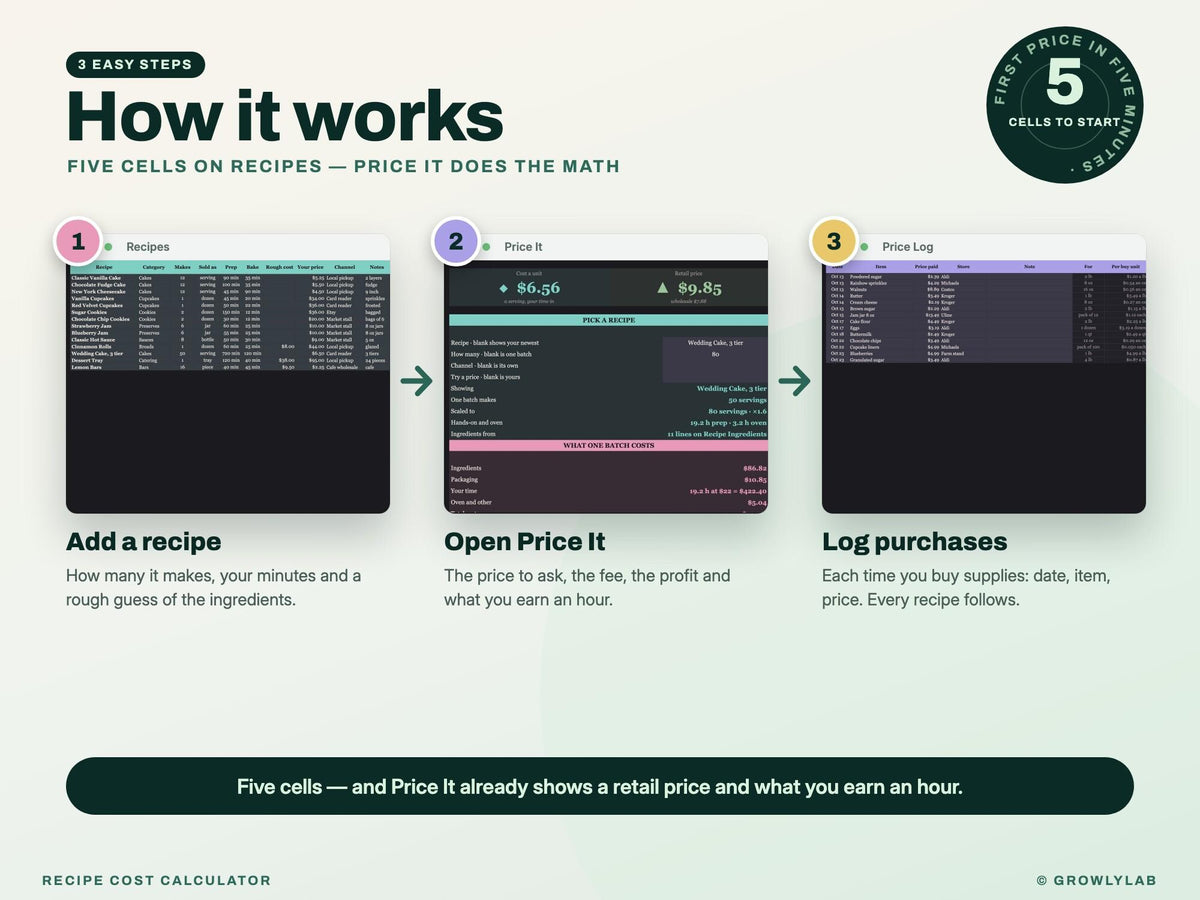Click the "RECIPE COST CALCULATOR" footer label

coord(156,880)
